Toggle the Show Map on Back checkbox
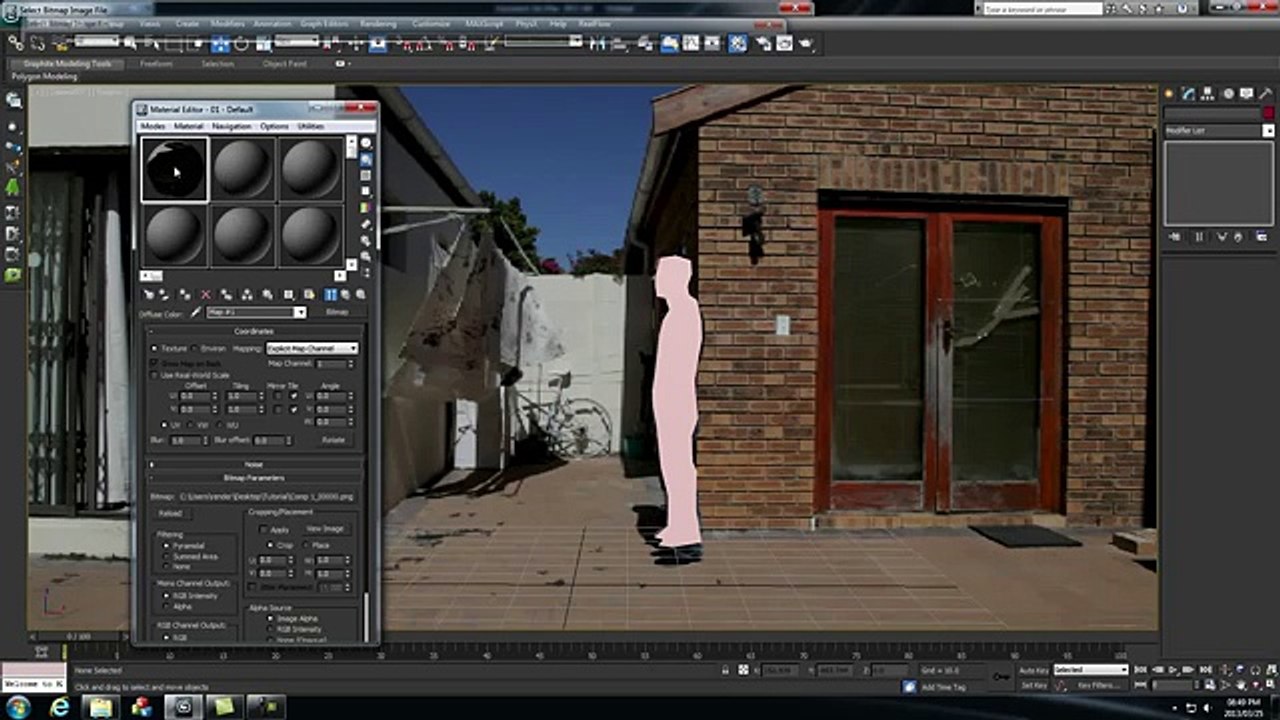The height and width of the screenshot is (720, 1280). pos(154,363)
